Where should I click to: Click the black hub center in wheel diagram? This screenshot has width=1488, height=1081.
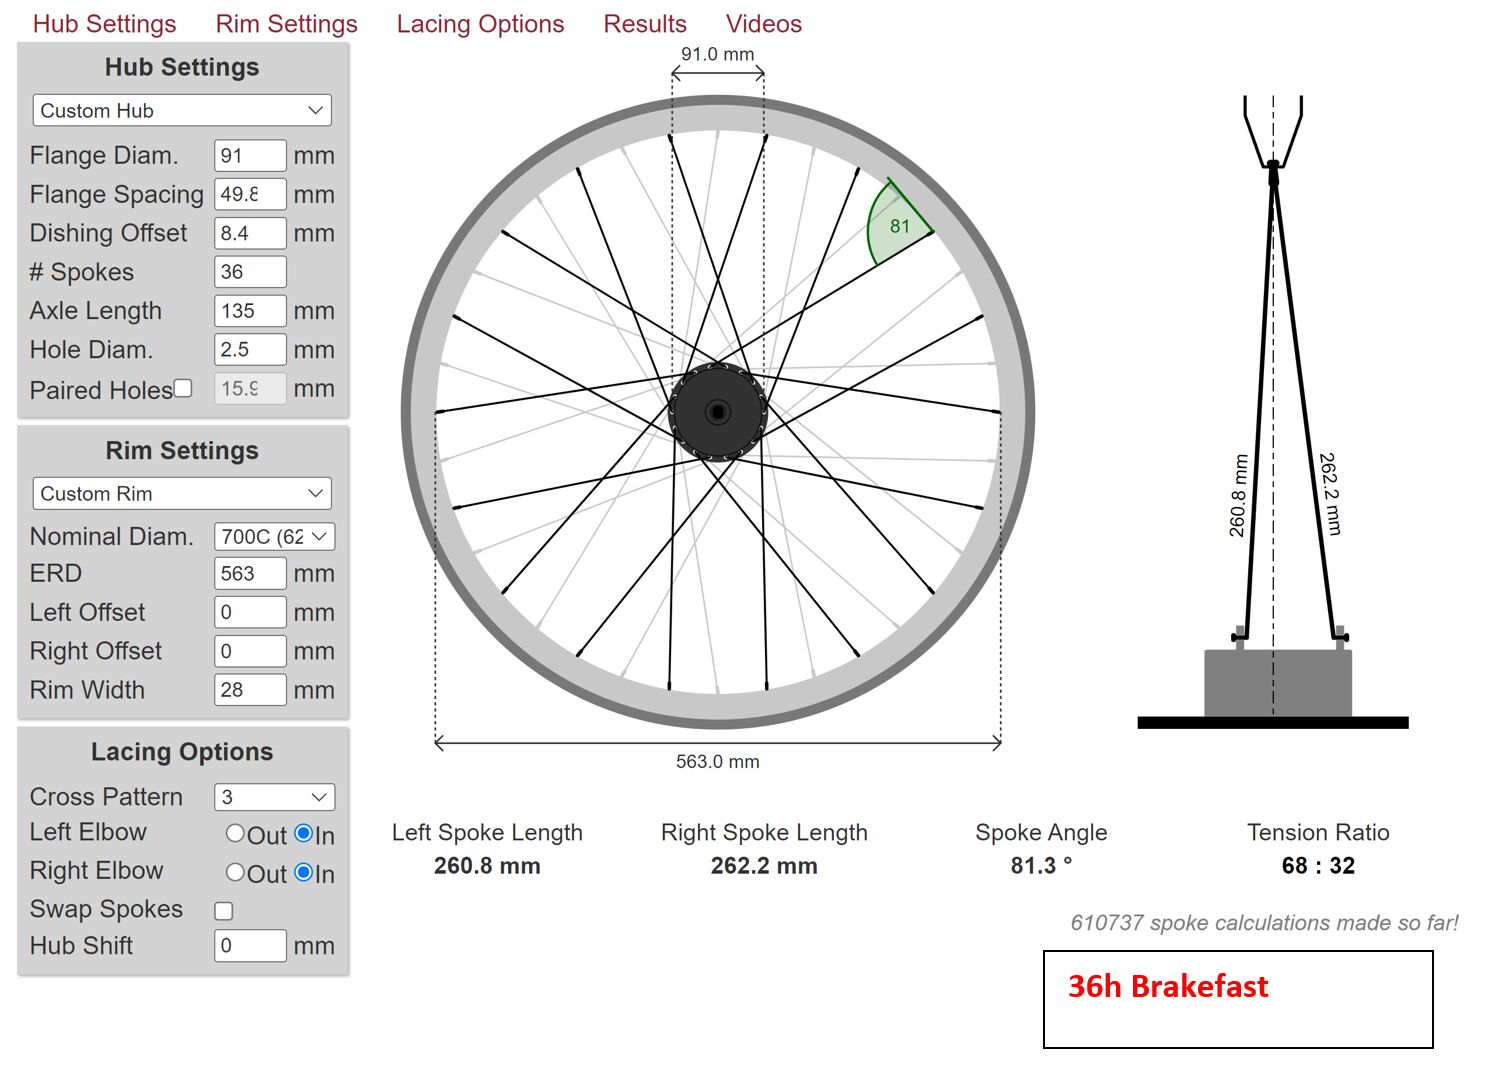point(717,412)
